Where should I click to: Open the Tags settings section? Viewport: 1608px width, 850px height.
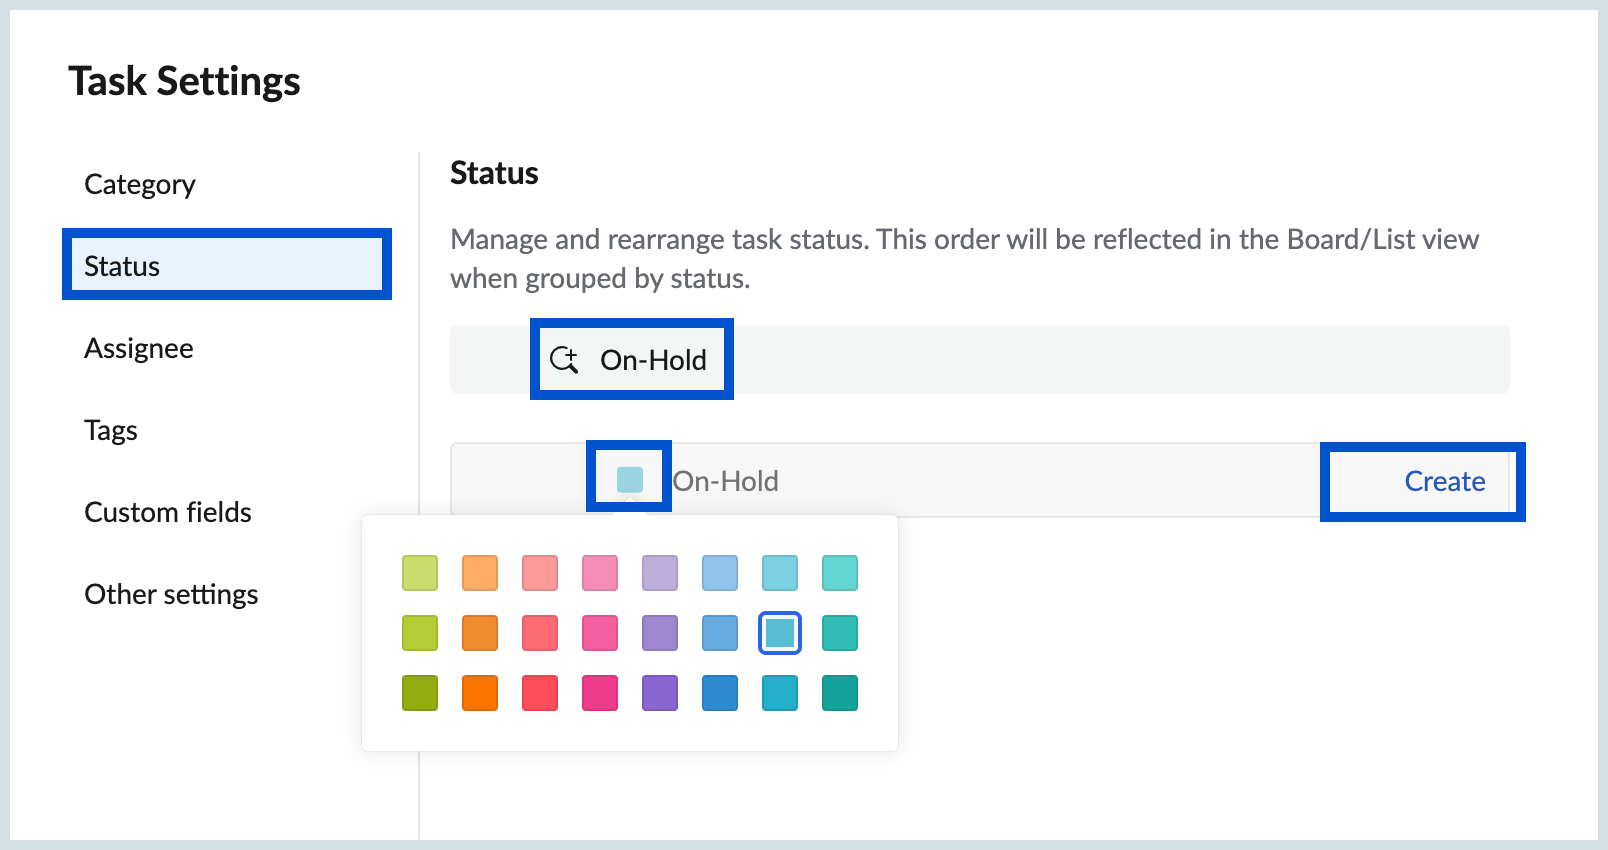coord(111,430)
